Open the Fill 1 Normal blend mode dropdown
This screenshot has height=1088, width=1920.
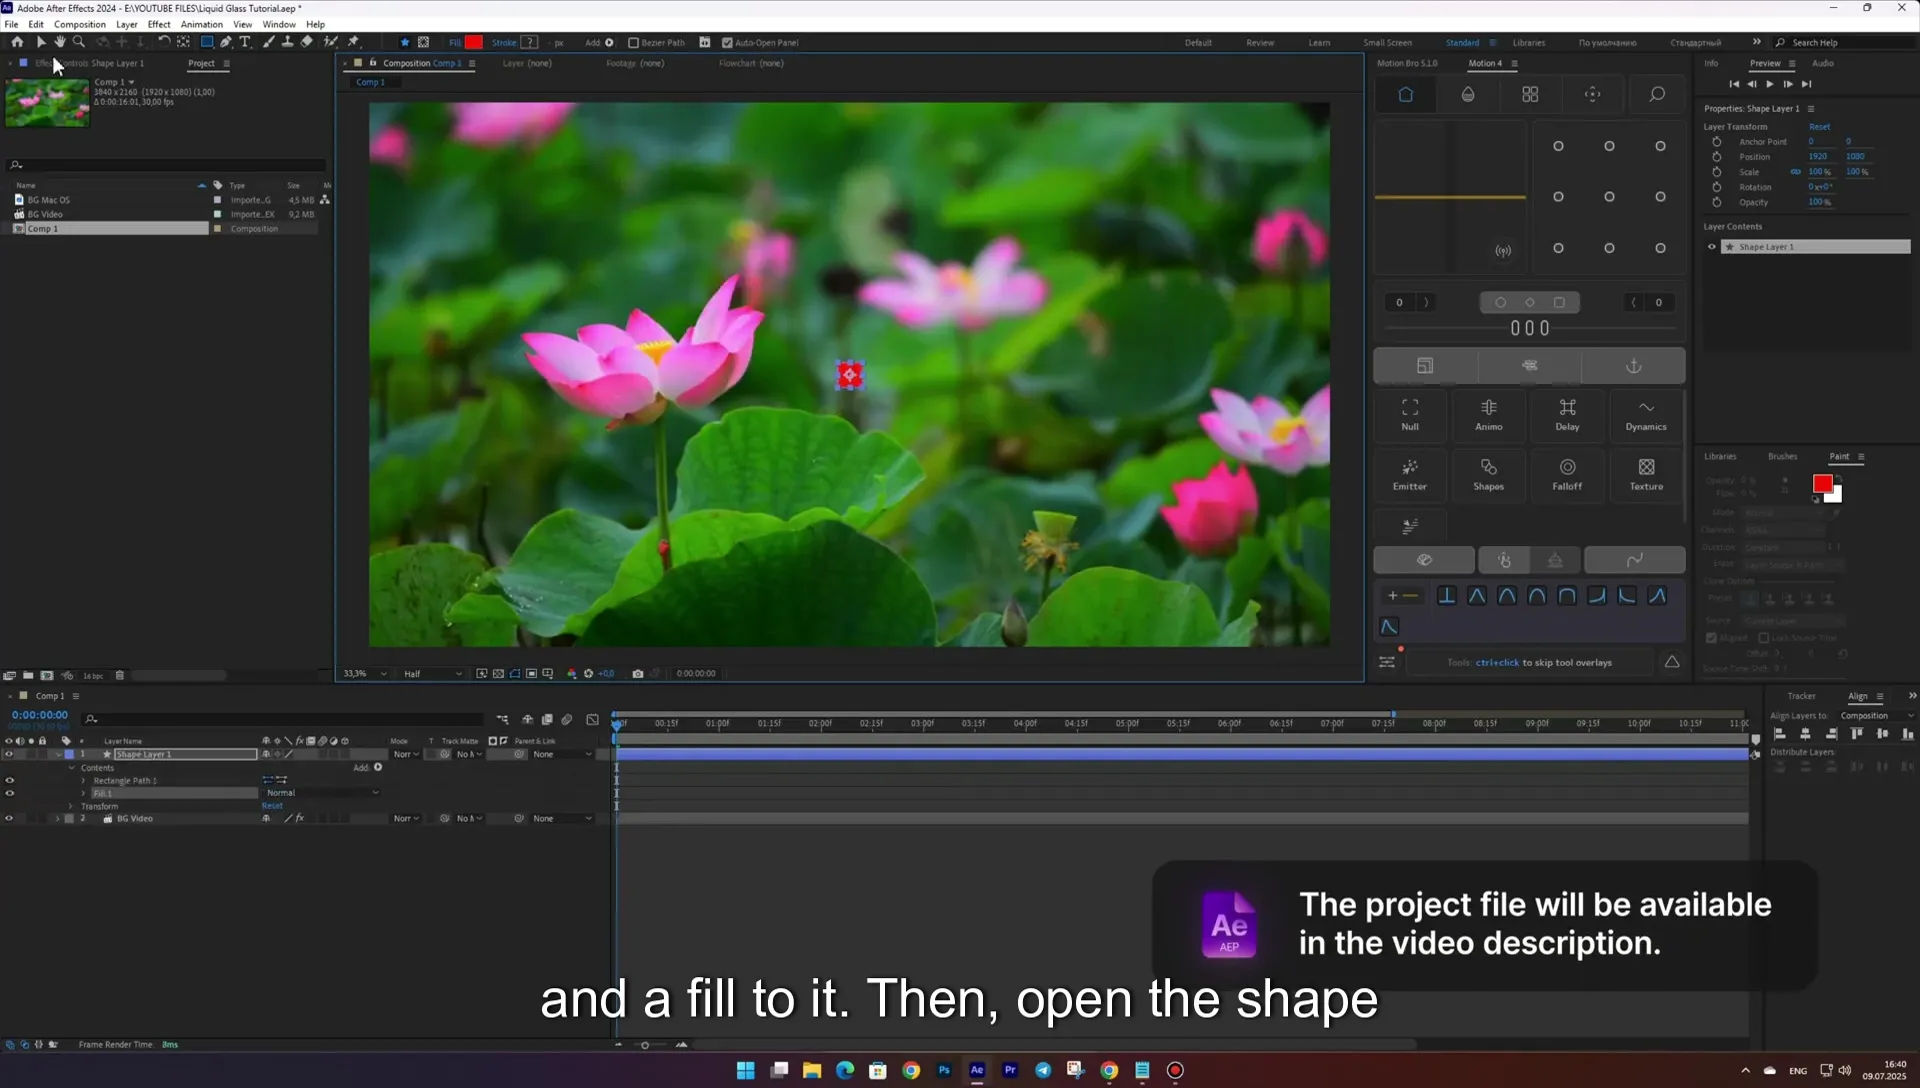click(322, 793)
